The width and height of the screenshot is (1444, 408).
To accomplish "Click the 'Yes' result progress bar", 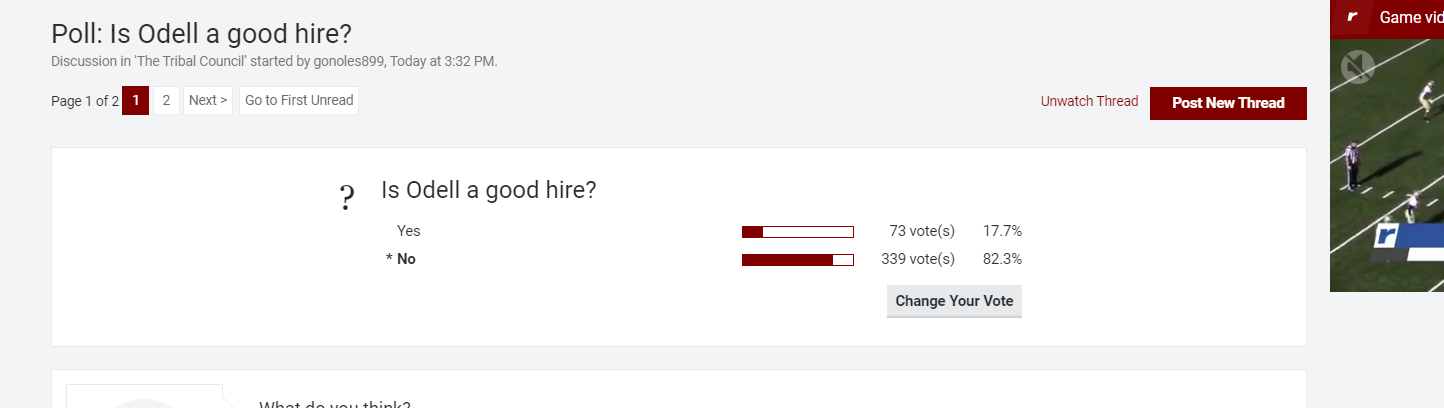I will pyautogui.click(x=797, y=232).
